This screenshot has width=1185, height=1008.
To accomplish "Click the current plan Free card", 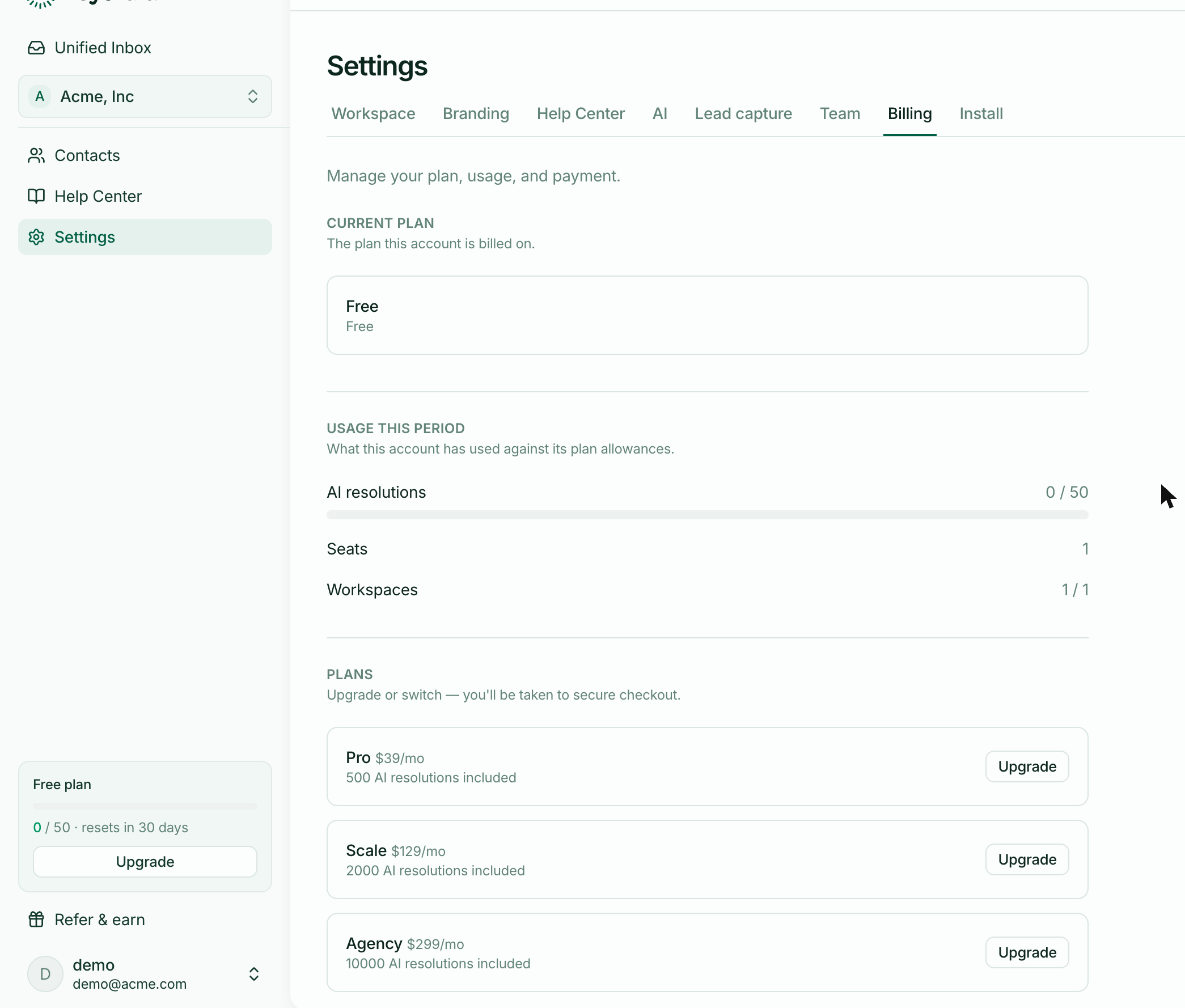I will click(x=707, y=315).
